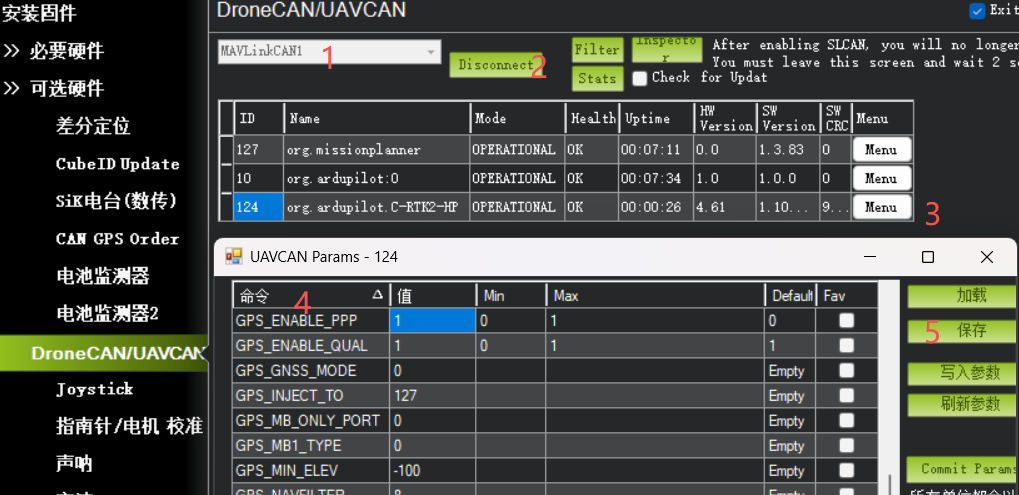Click the Disconnect button
The width and height of the screenshot is (1019, 495).
coord(495,65)
